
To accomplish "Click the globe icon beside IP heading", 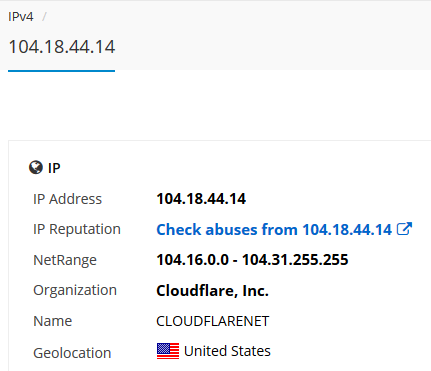I will 36,168.
